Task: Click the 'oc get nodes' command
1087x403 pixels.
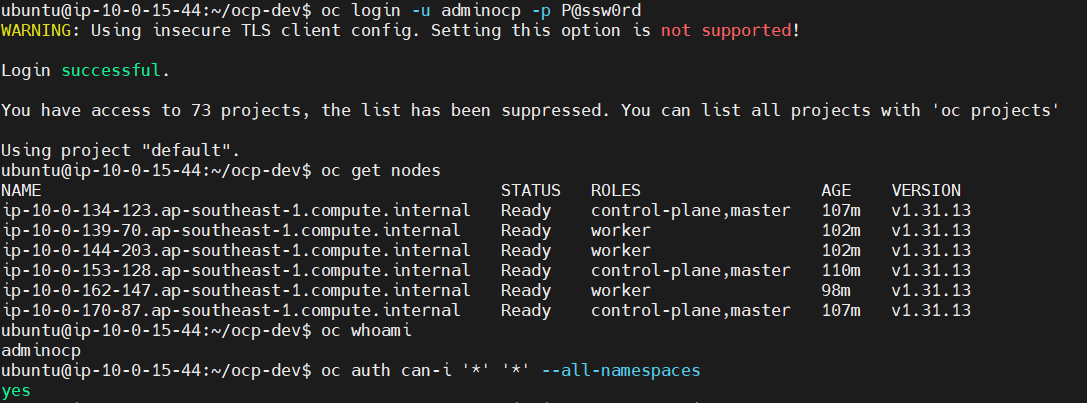Action: [381, 170]
